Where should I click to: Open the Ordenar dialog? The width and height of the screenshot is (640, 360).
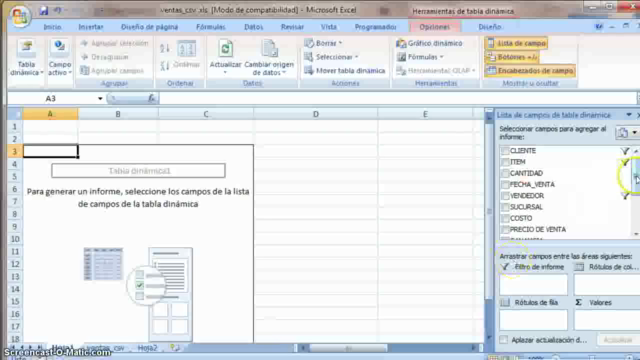(187, 55)
